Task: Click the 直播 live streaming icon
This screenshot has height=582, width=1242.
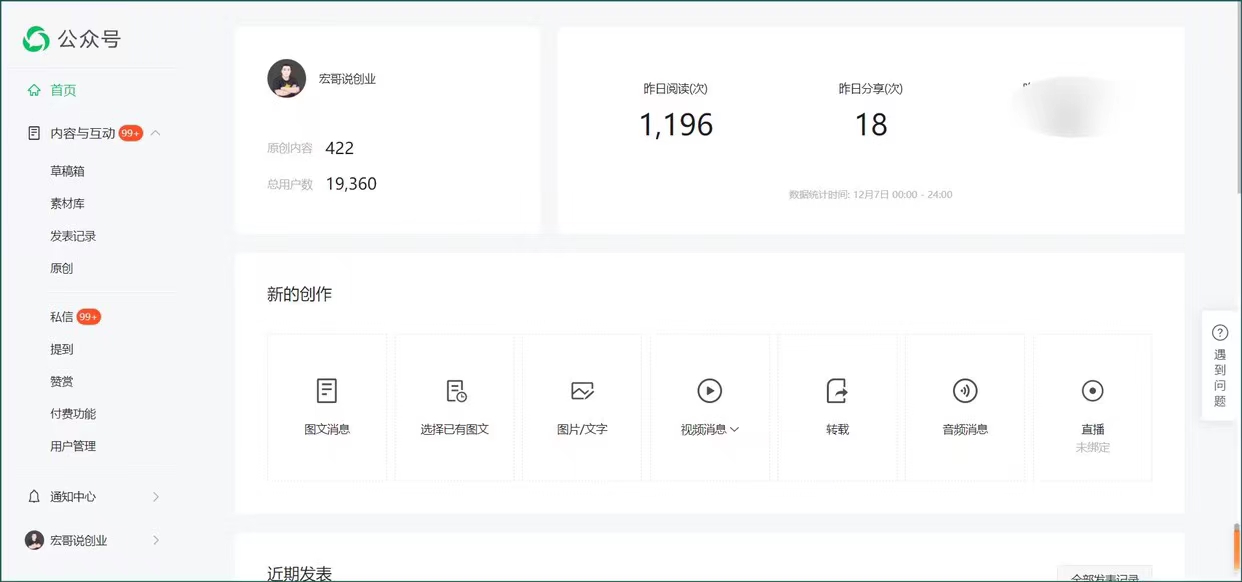Action: [1092, 391]
